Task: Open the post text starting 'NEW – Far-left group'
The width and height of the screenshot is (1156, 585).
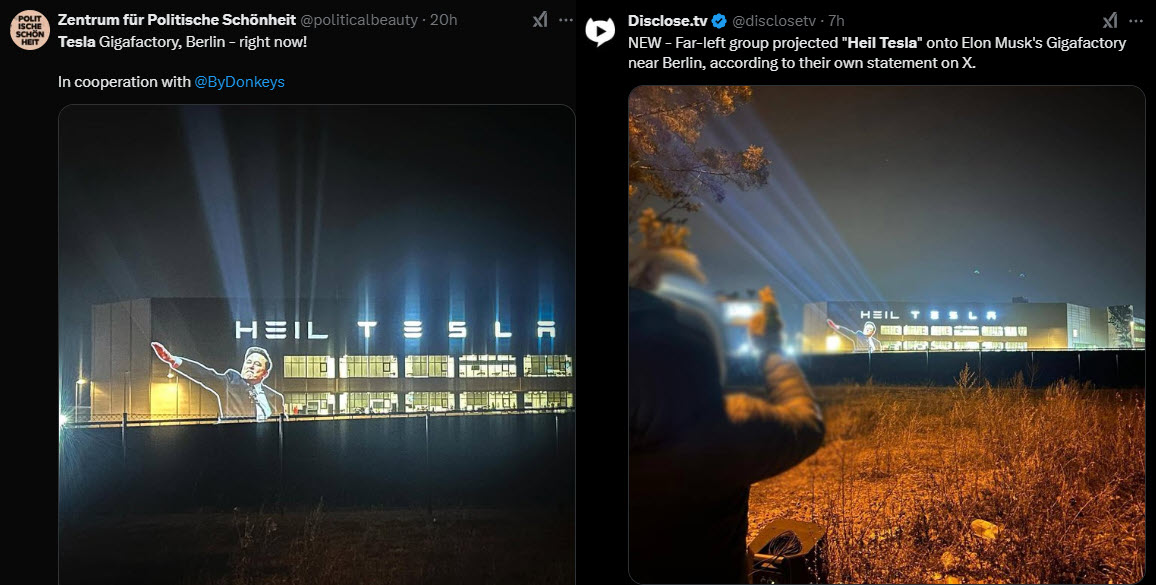Action: coord(877,52)
